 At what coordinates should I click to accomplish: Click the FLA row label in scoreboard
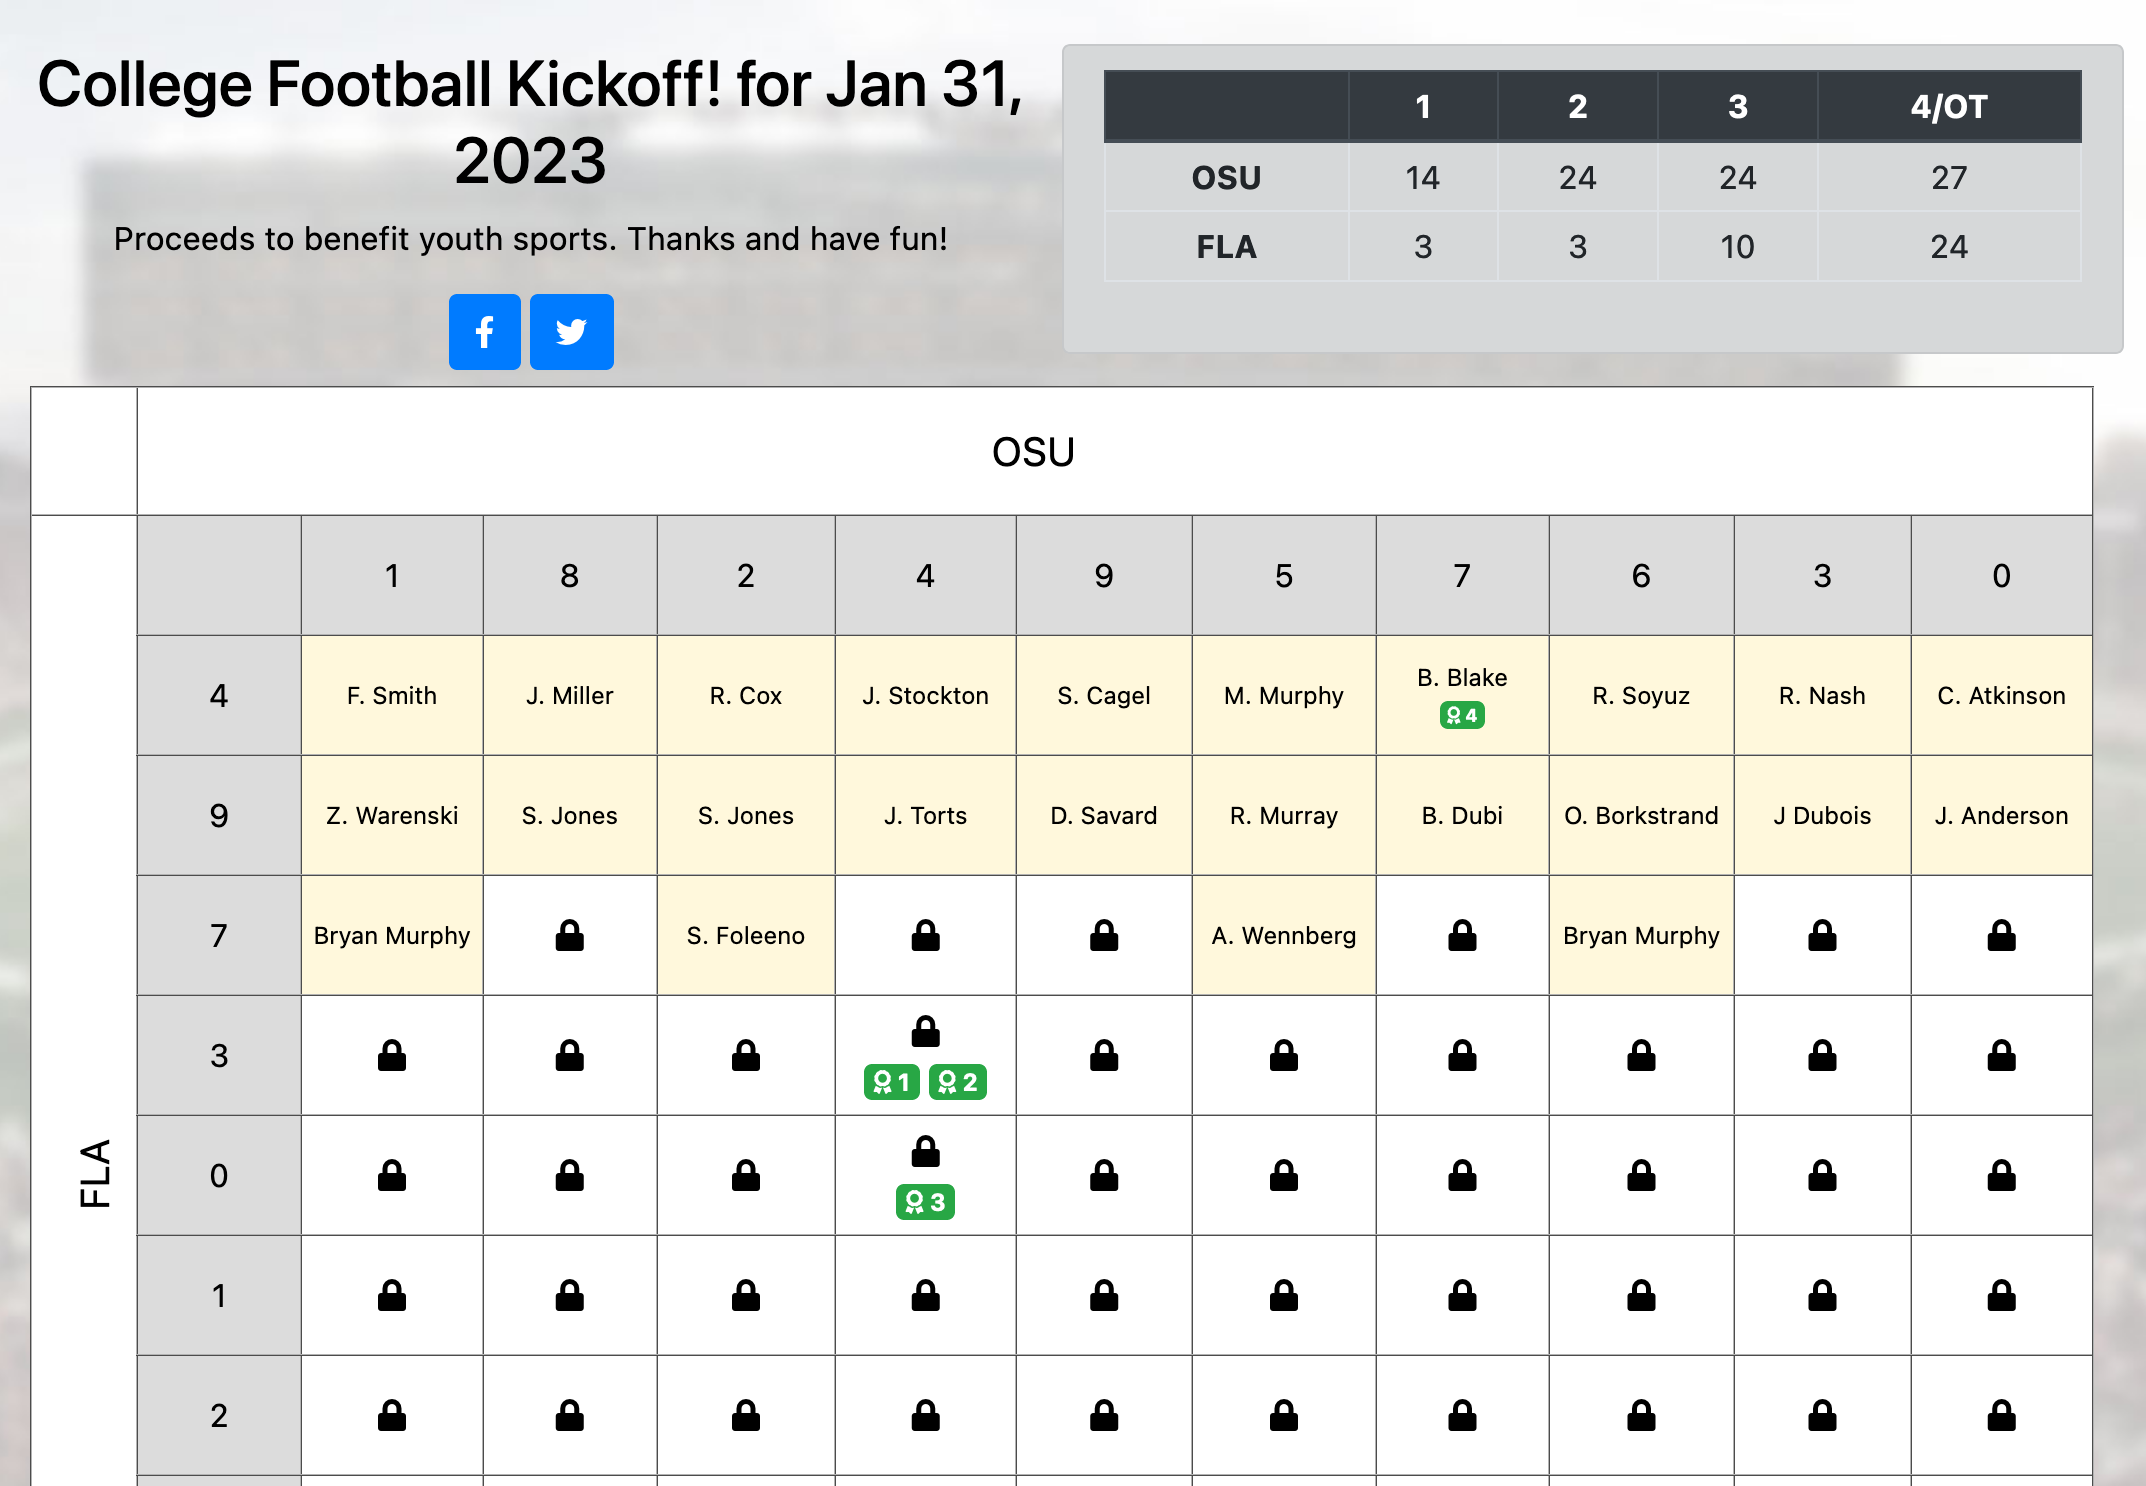click(x=1227, y=247)
